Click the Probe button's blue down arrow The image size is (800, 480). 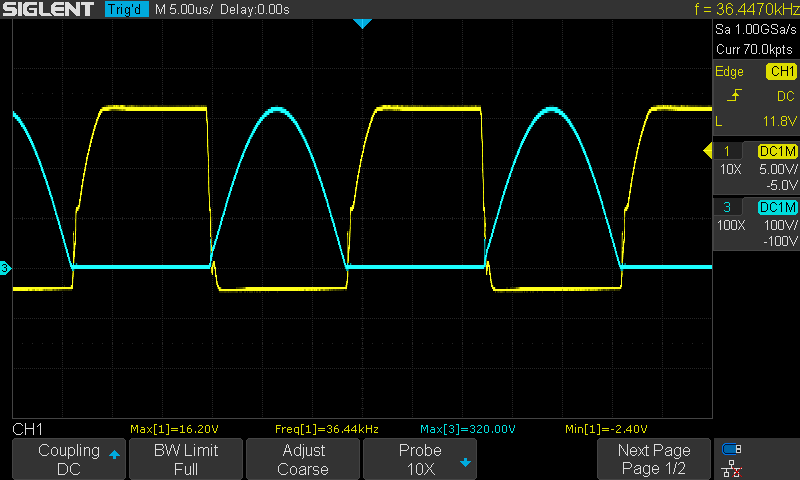click(x=465, y=463)
